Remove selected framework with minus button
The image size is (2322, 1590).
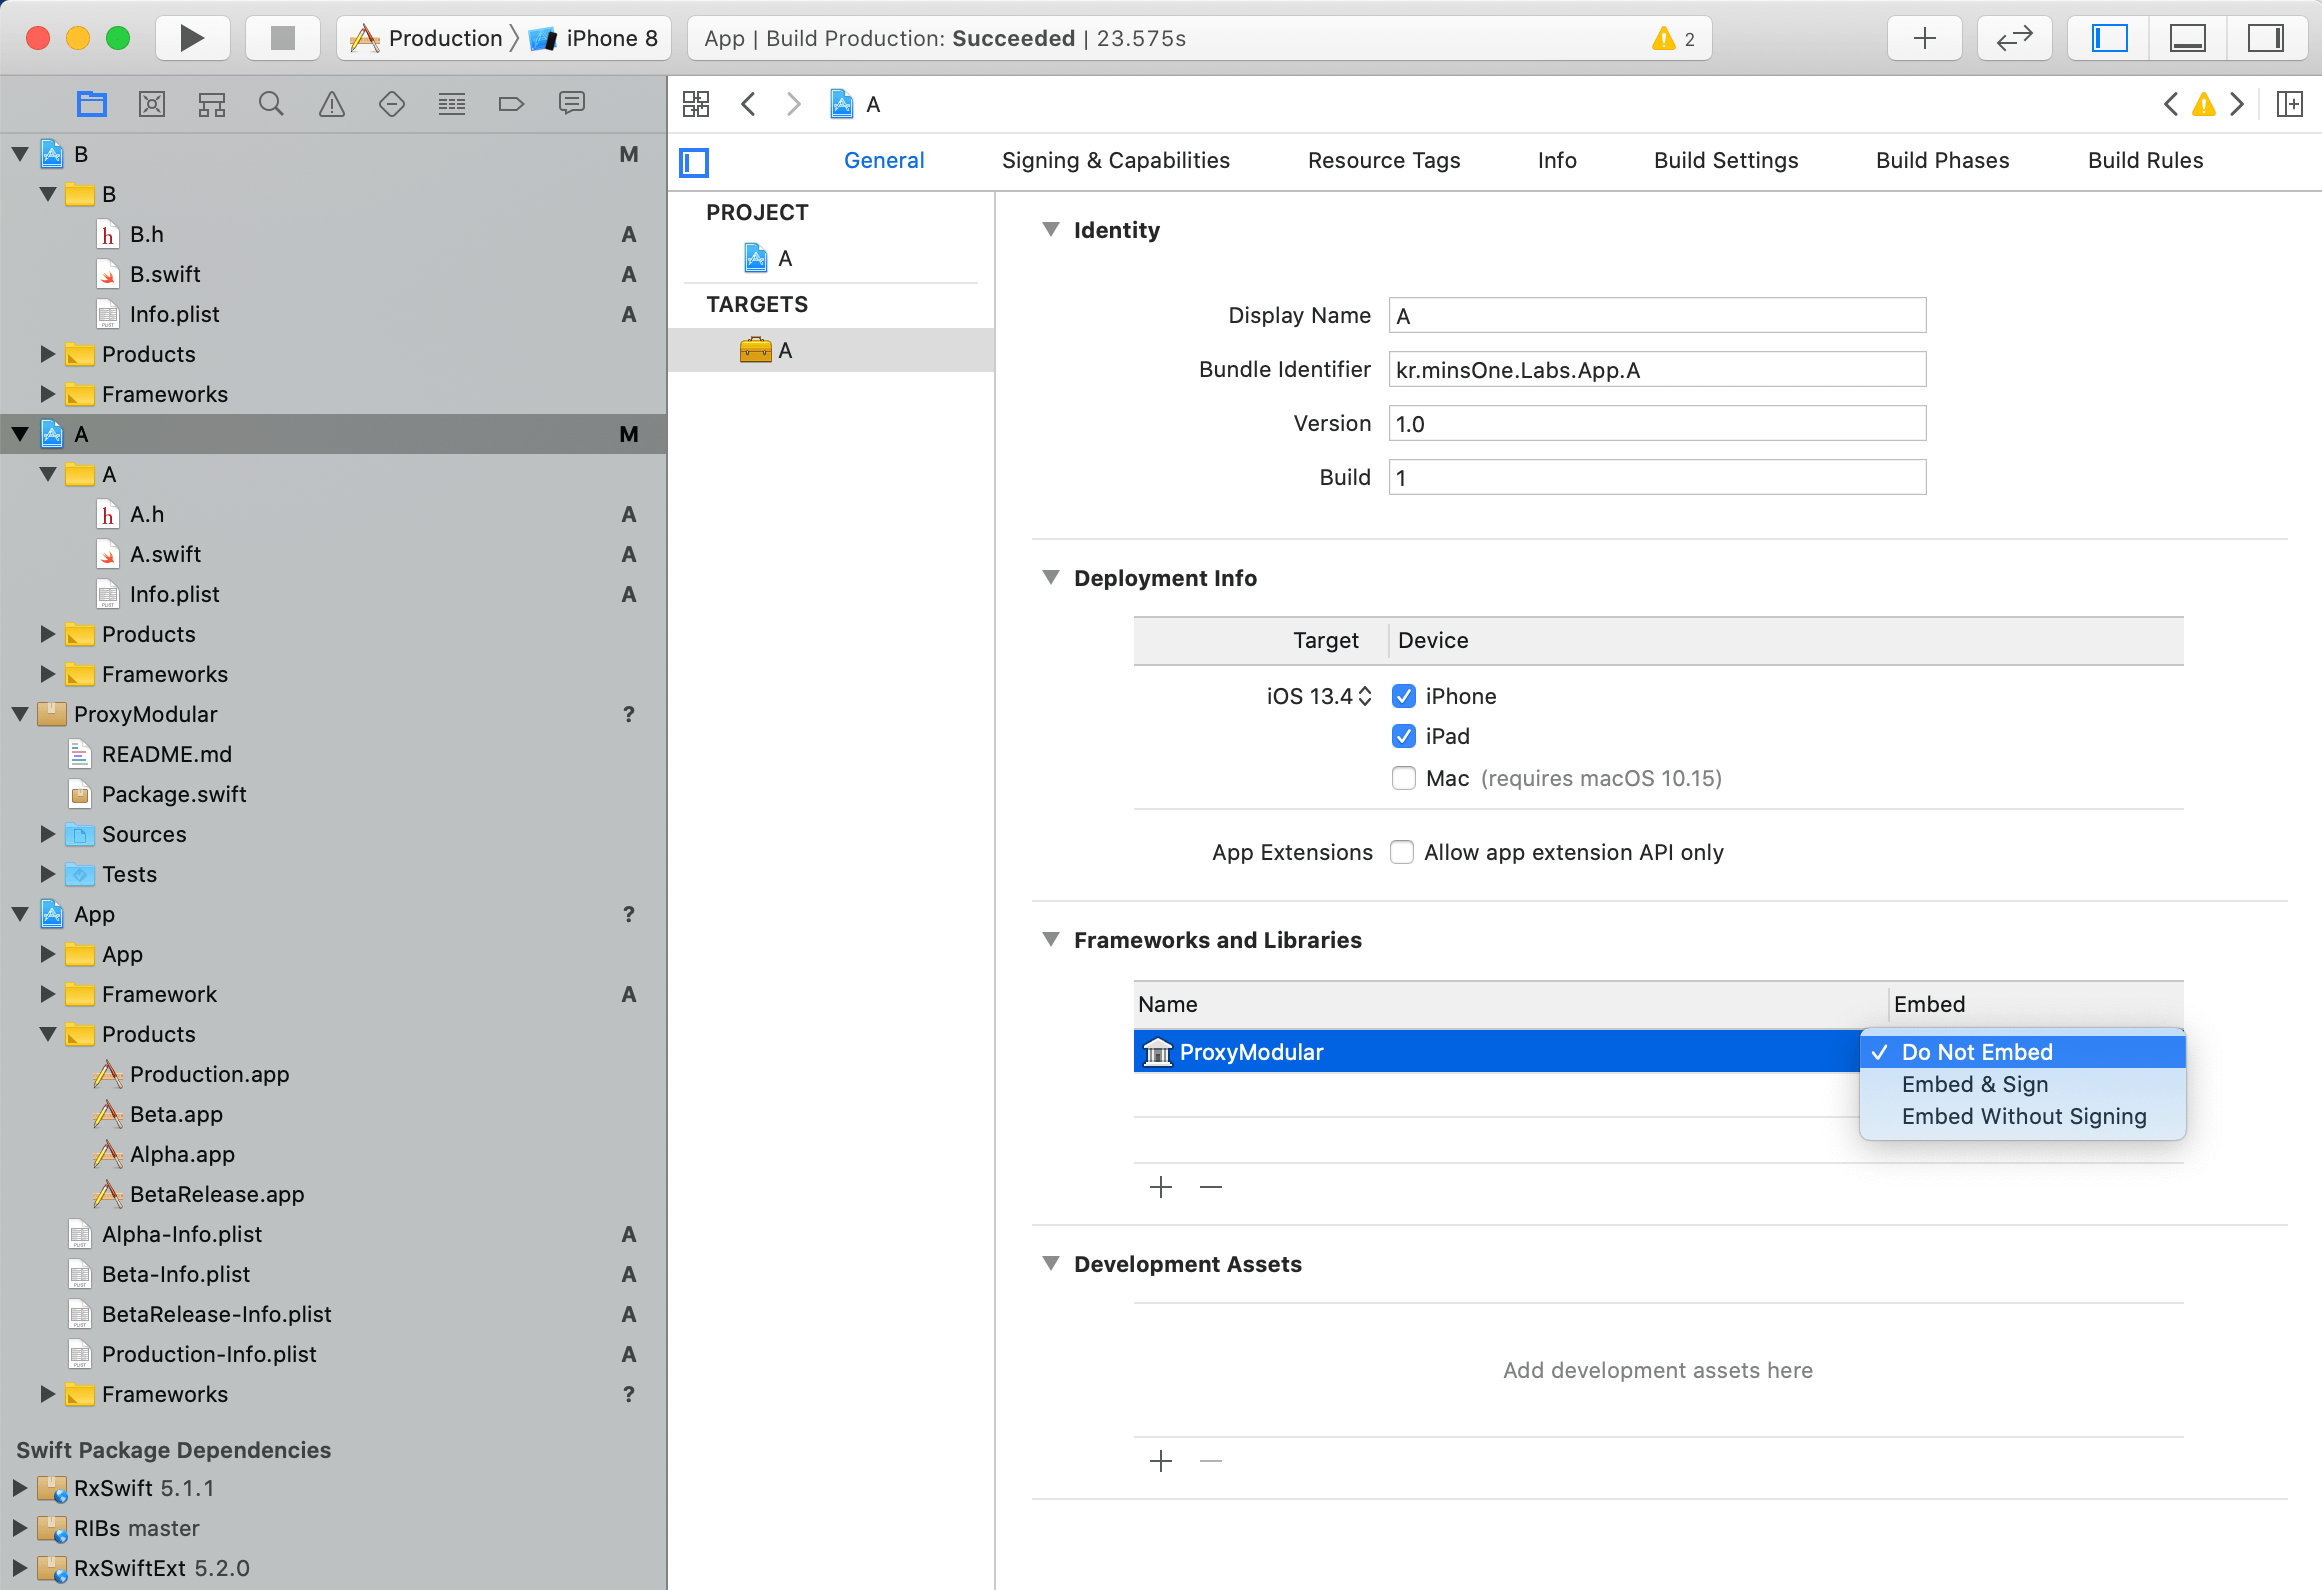(1211, 1187)
